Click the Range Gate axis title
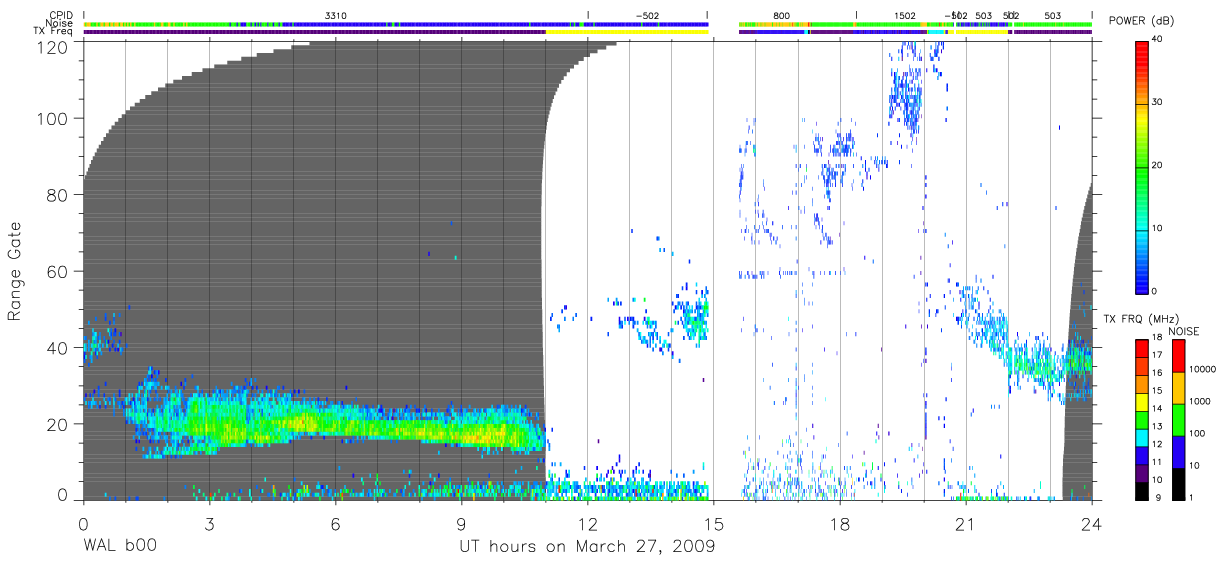Image resolution: width=1228 pixels, height=567 pixels. point(15,270)
